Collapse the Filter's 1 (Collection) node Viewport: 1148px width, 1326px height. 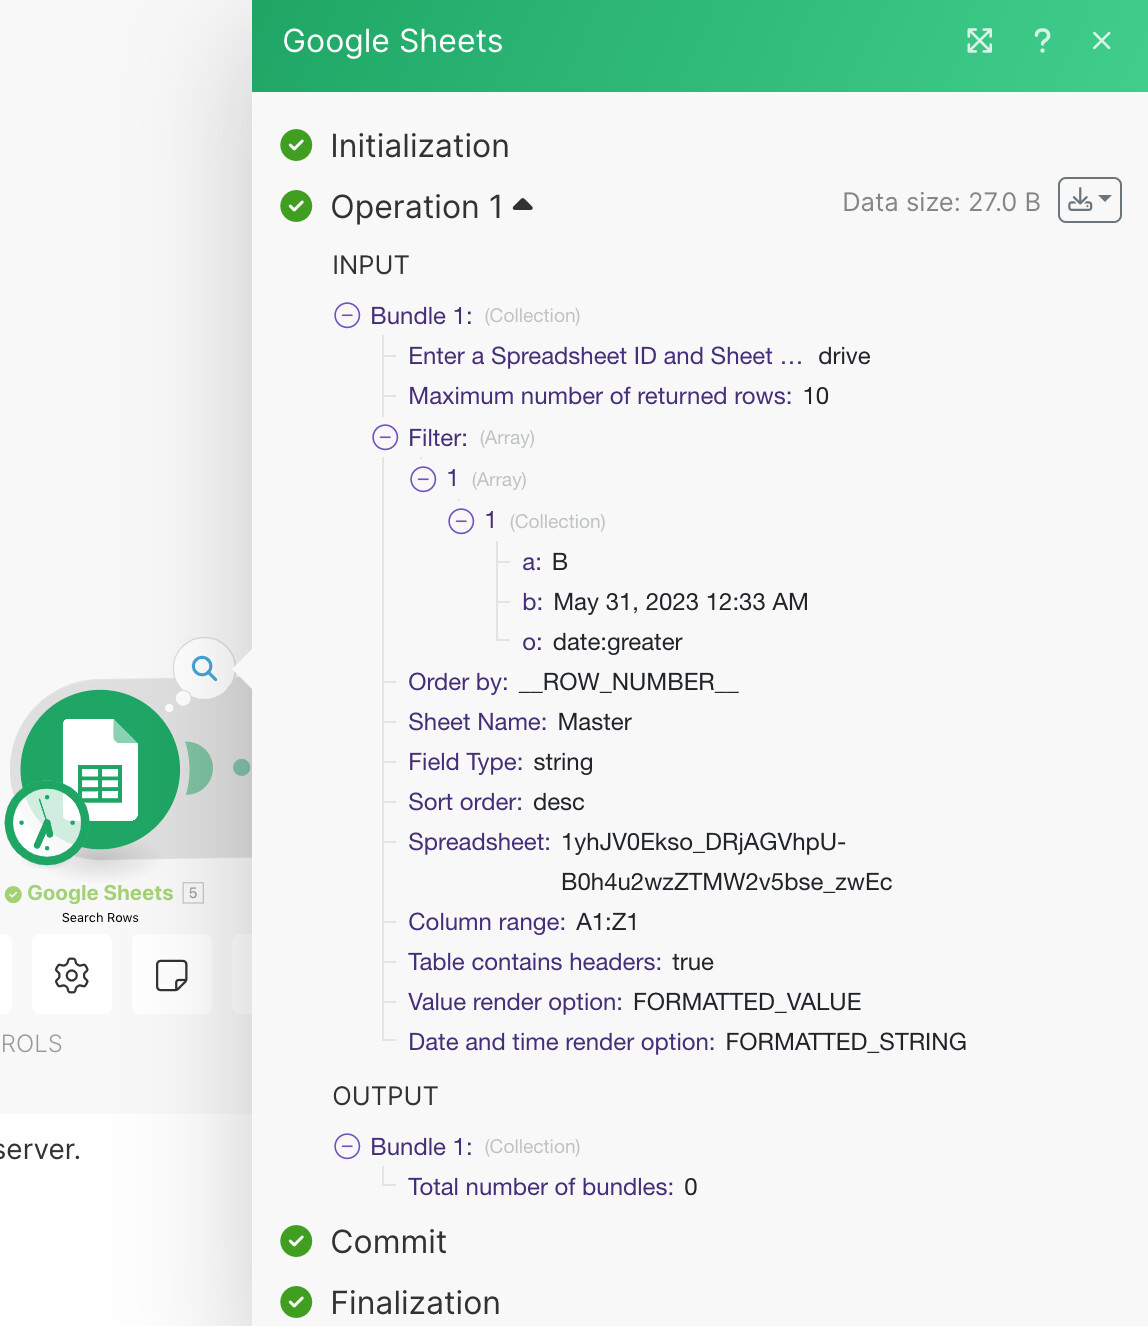pos(461,521)
